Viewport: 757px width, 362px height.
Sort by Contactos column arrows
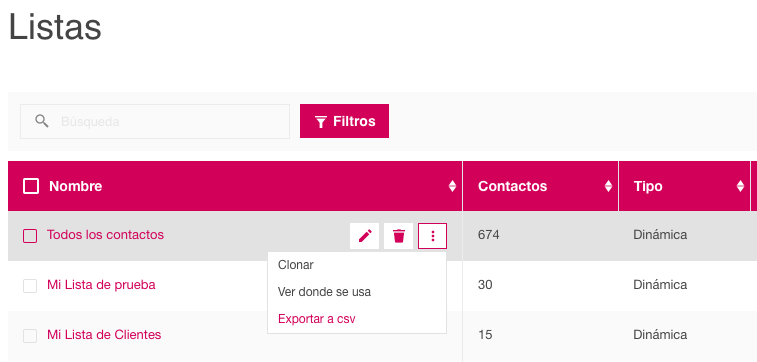coord(608,186)
